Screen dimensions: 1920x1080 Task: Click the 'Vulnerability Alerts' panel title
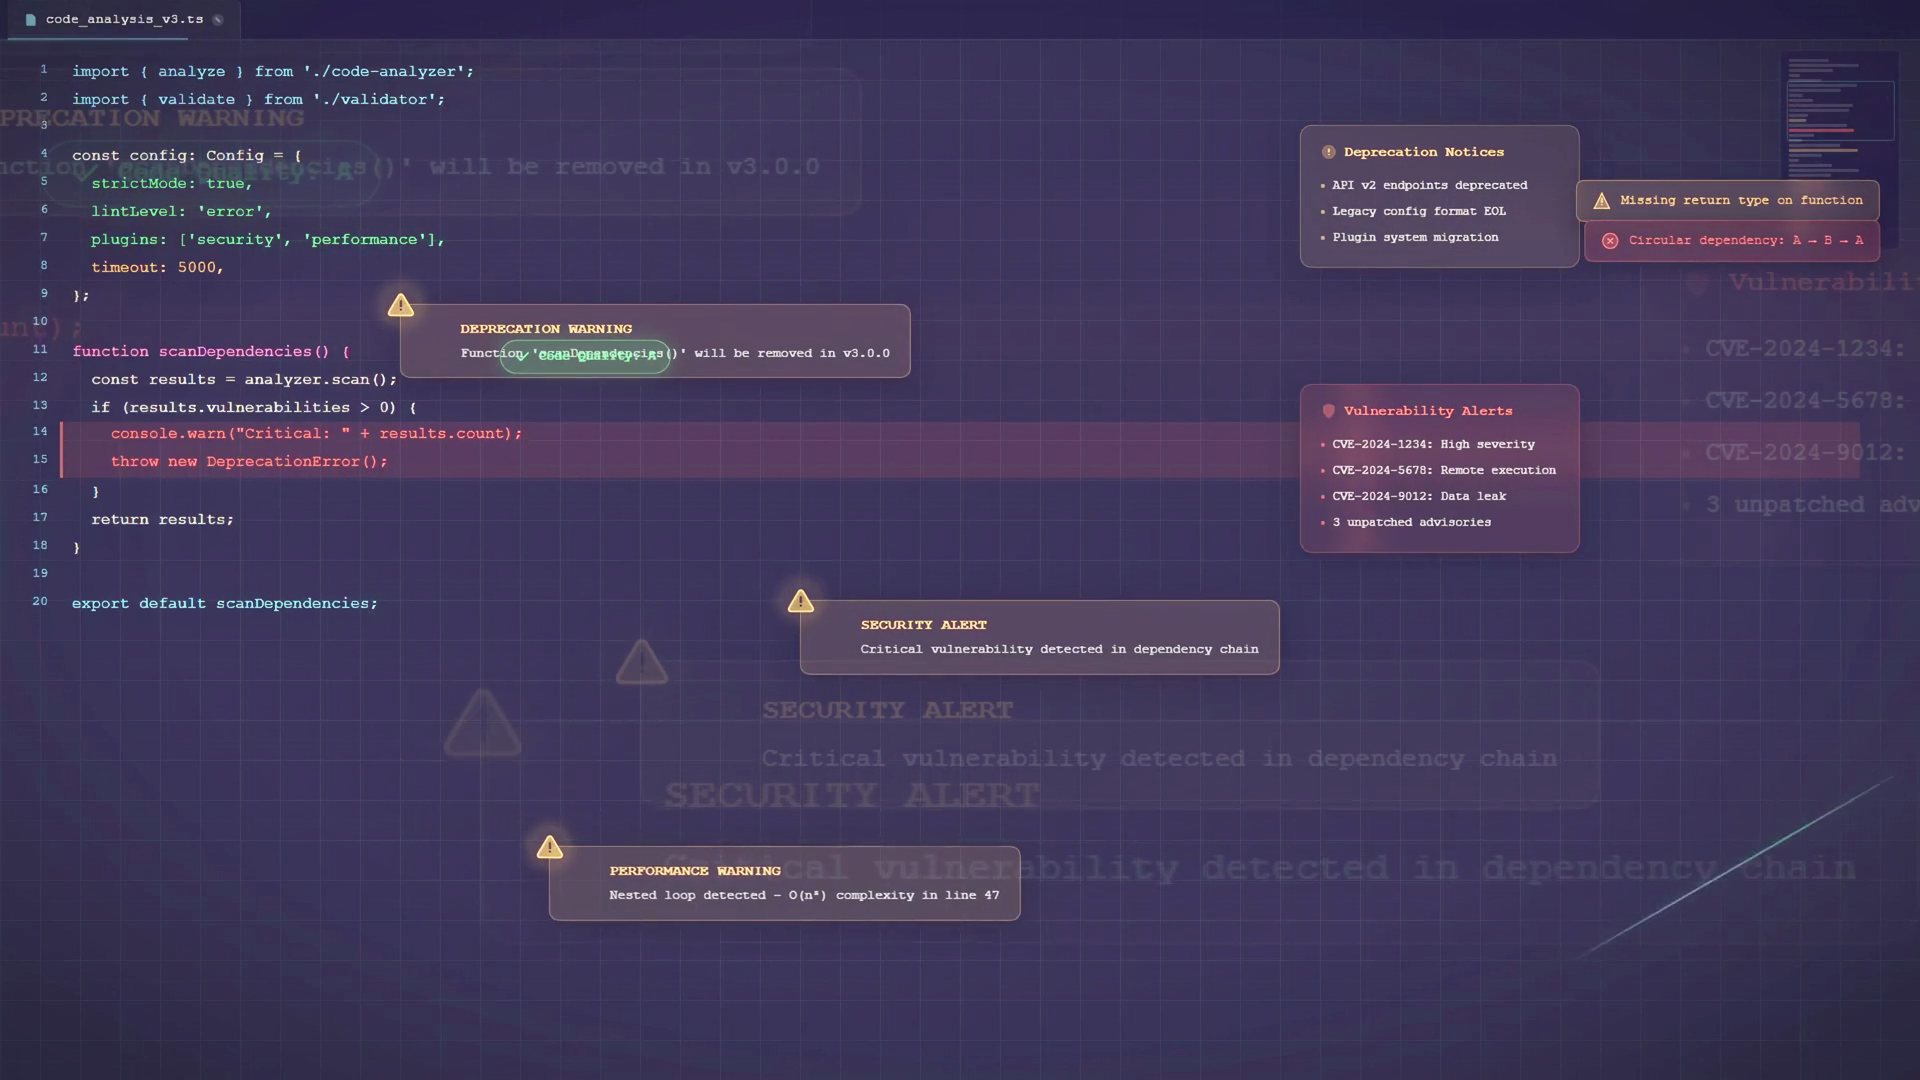[x=1428, y=411]
